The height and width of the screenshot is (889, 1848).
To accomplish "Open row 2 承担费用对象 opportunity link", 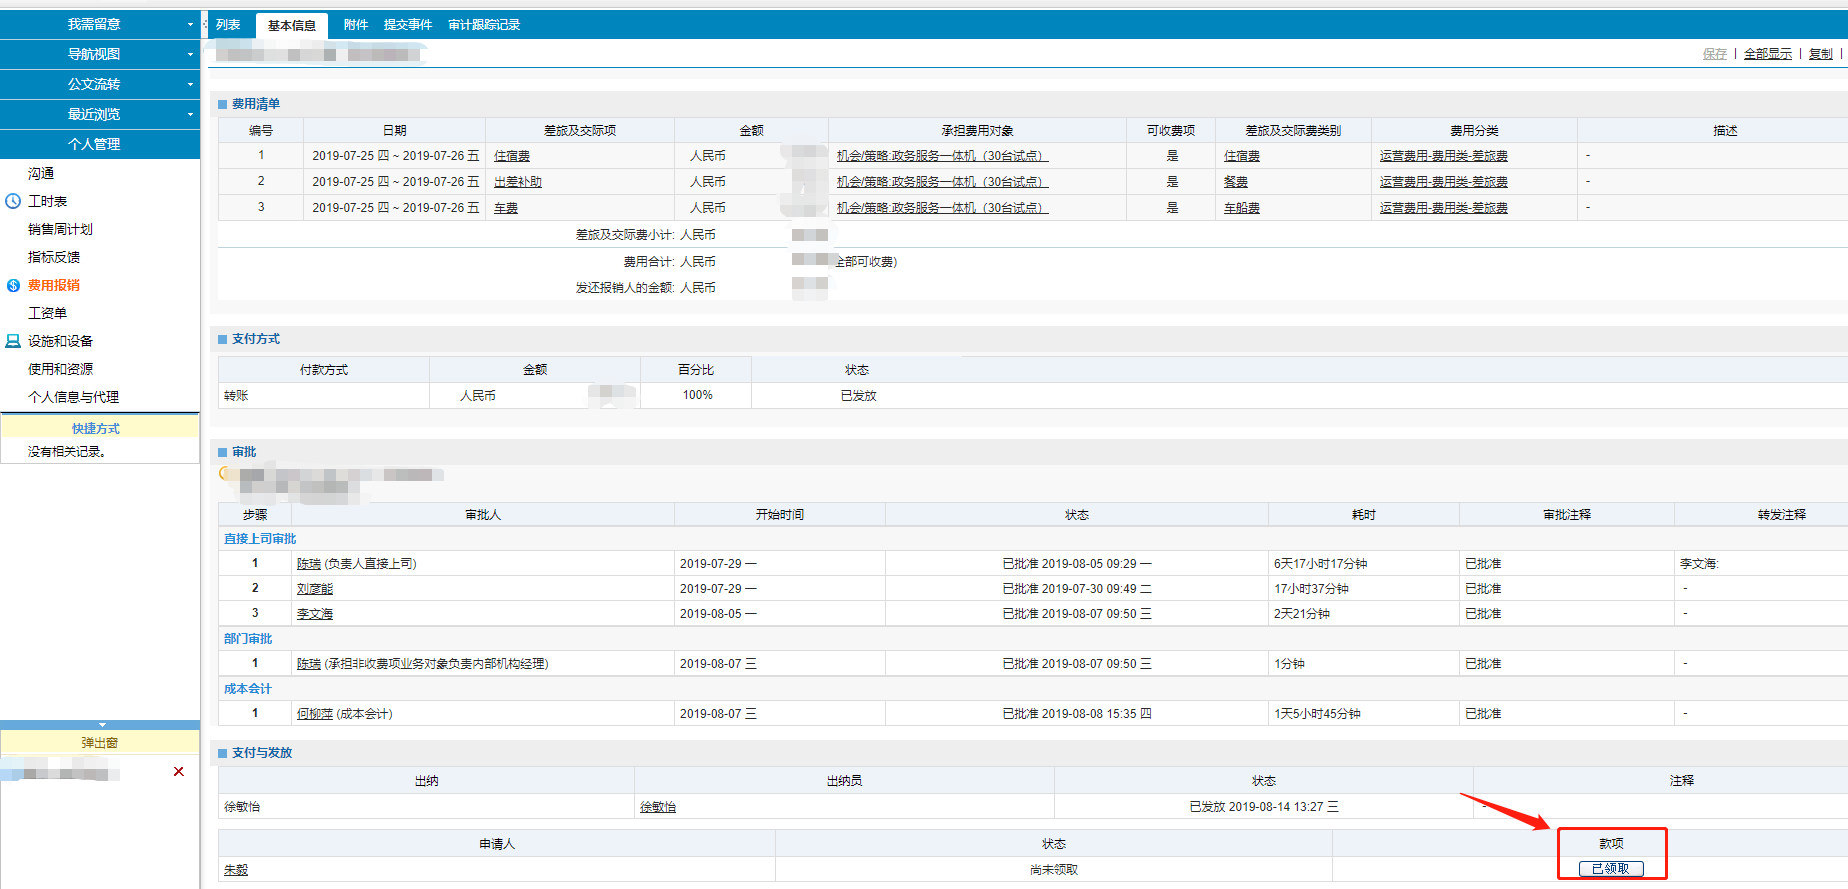I will tap(942, 182).
